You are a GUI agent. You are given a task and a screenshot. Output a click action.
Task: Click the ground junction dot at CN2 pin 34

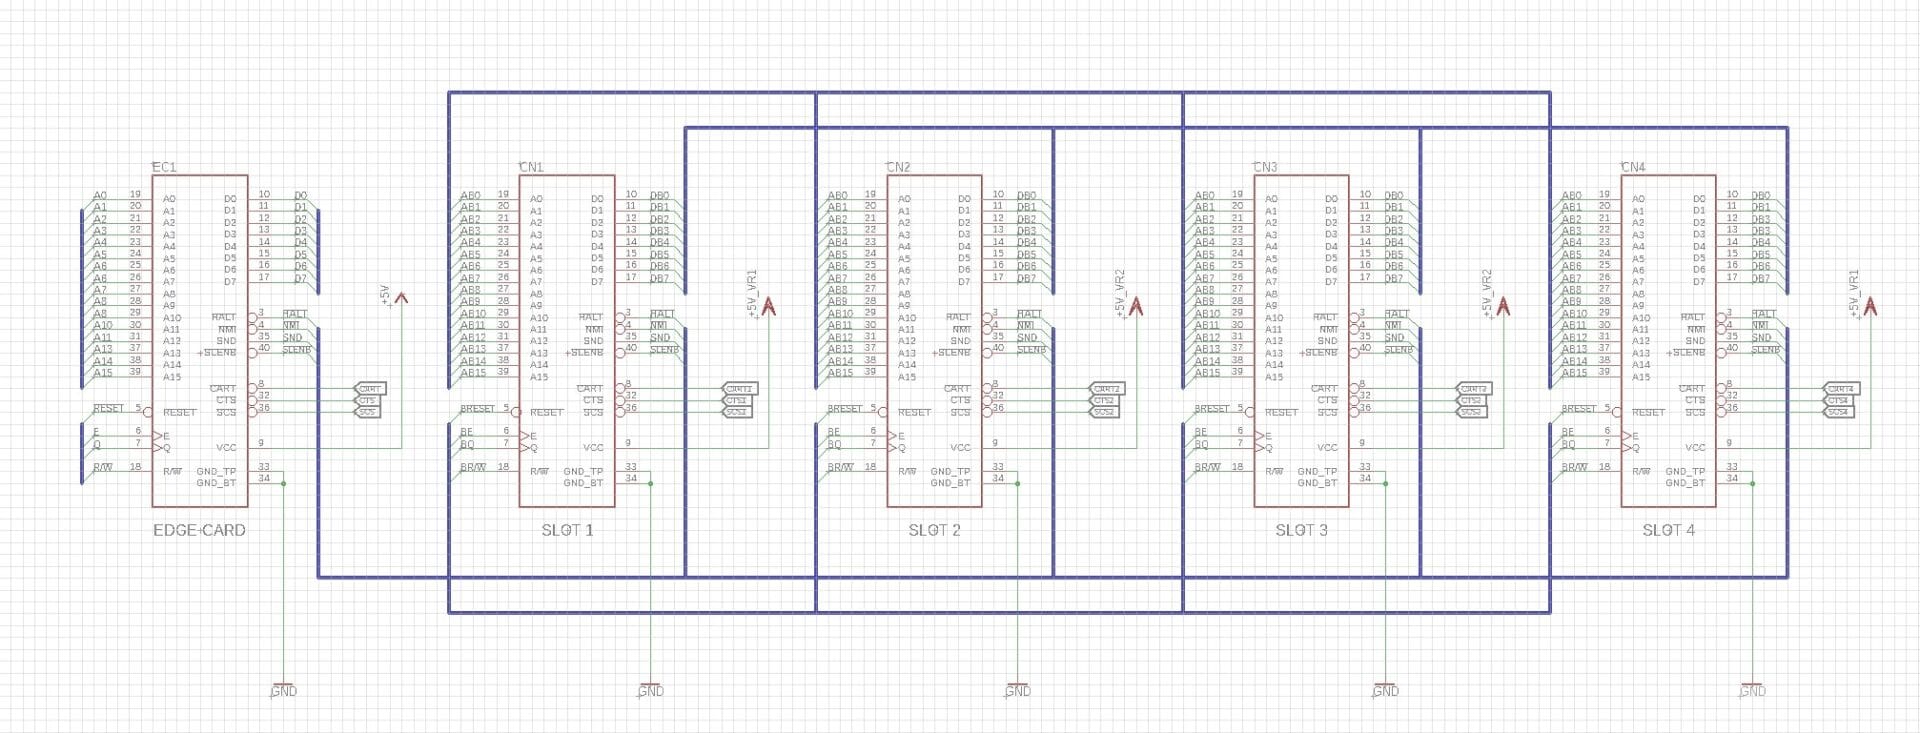coord(1018,484)
